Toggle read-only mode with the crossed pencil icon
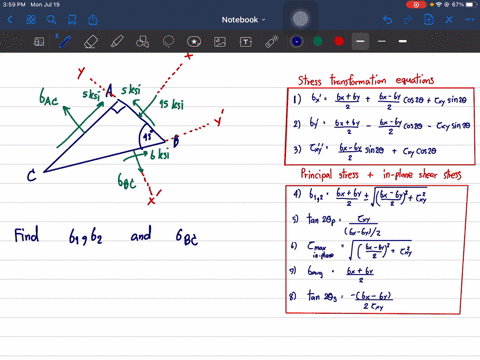 pyautogui.click(x=449, y=20)
